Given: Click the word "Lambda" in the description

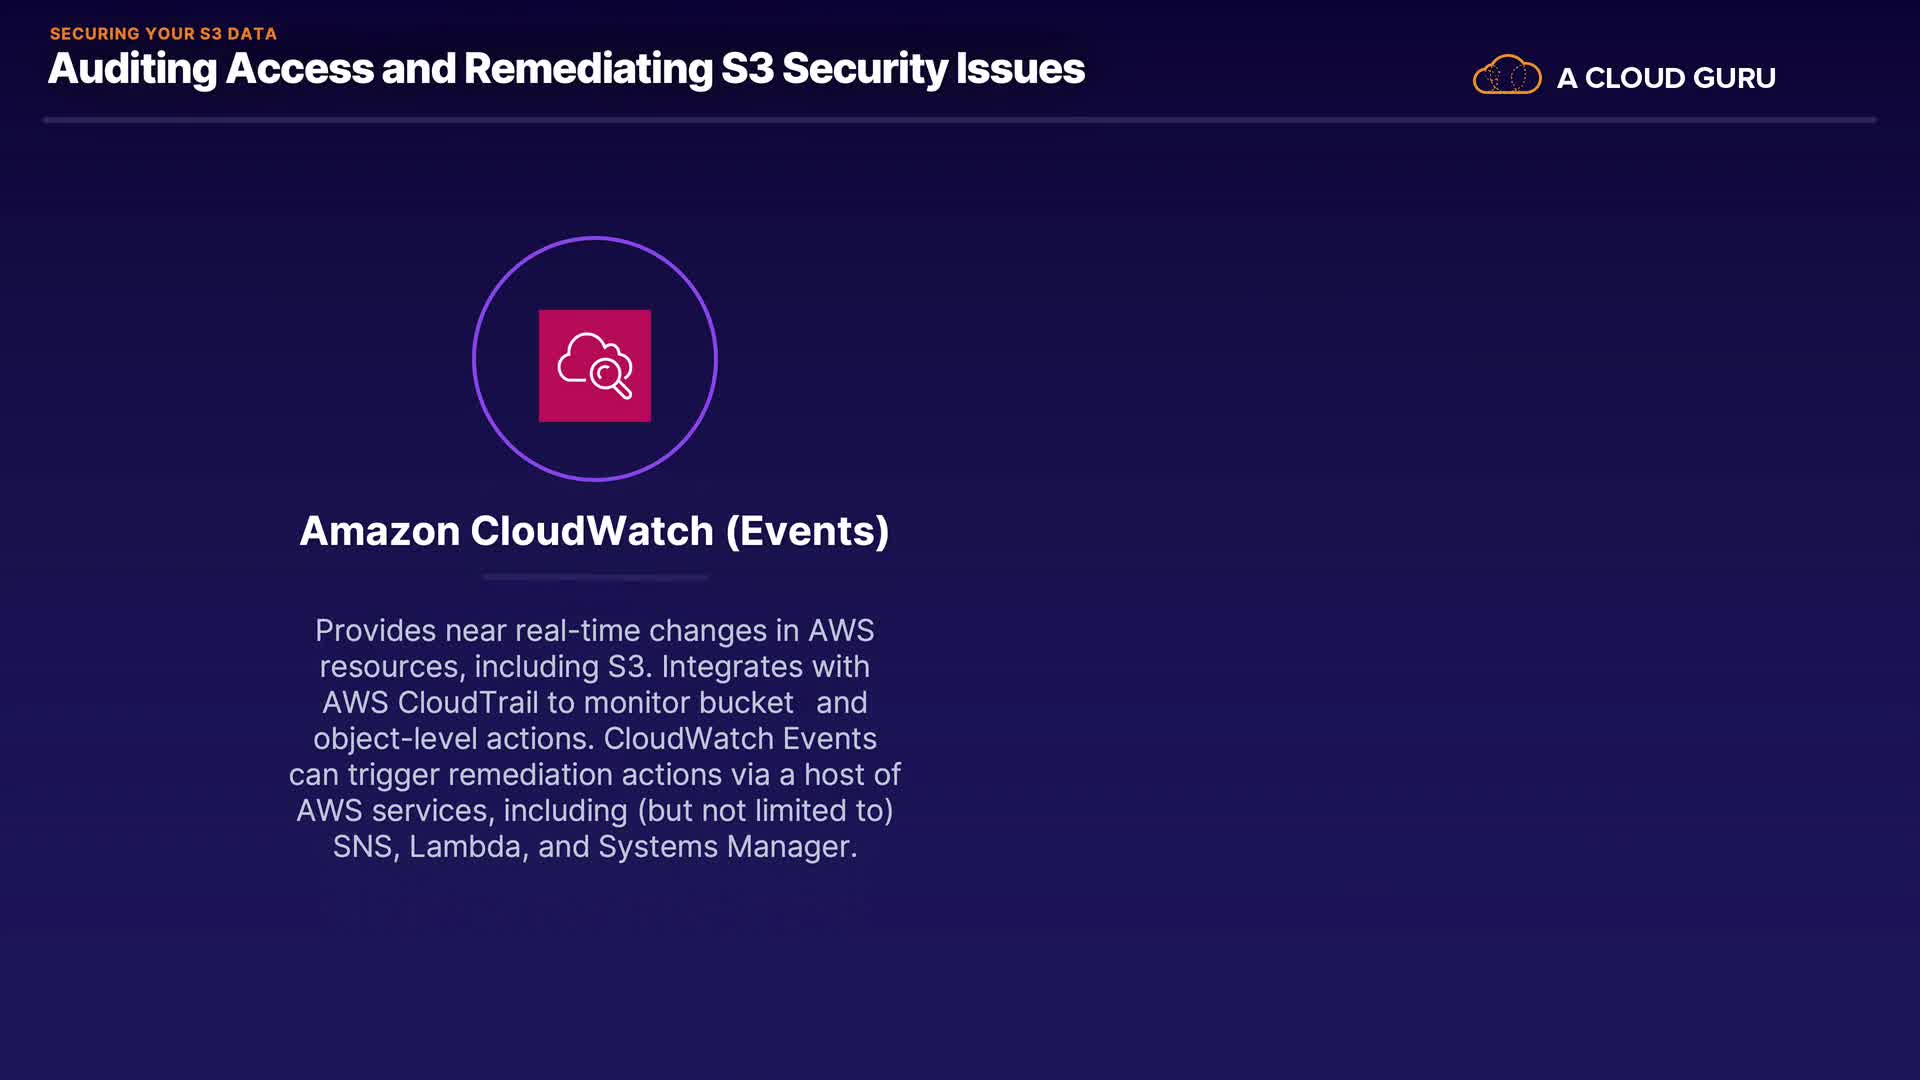Looking at the screenshot, I should 465,847.
